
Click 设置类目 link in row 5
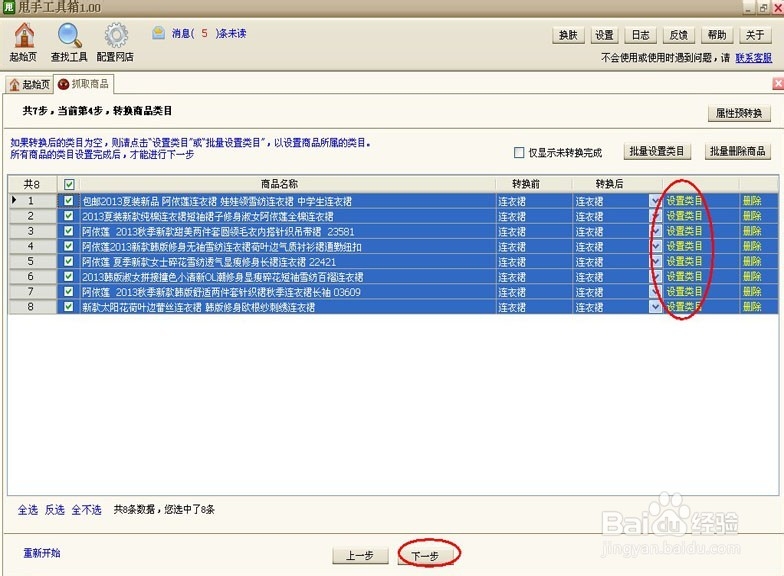(684, 261)
